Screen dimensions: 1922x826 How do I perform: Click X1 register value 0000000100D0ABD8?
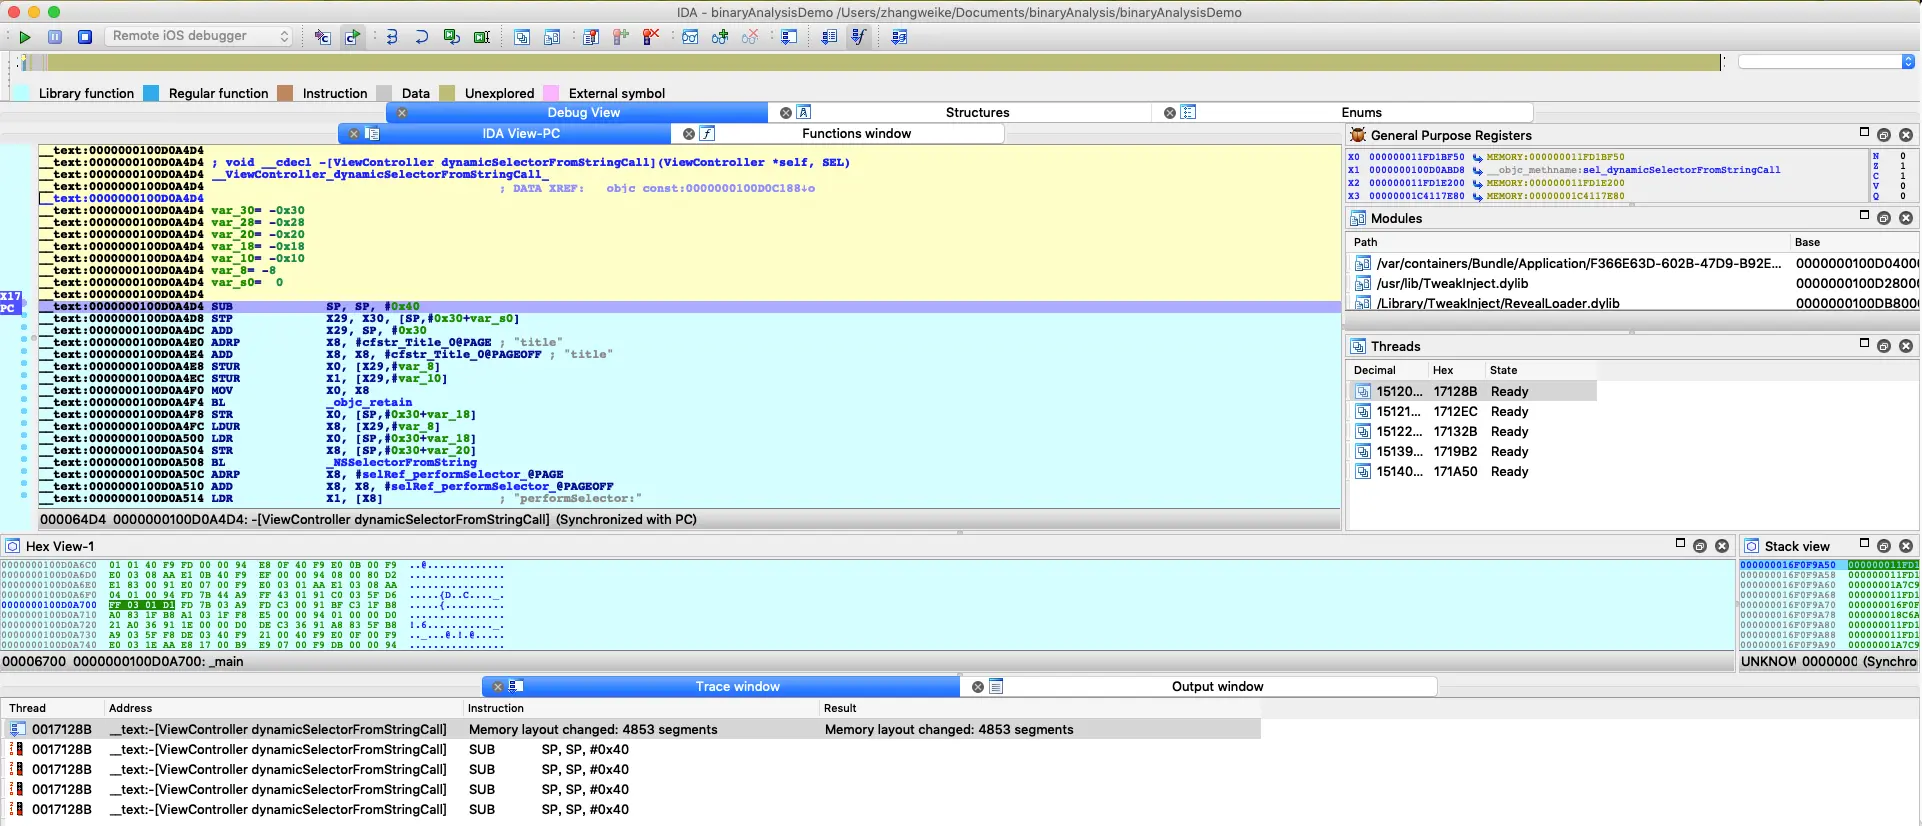(x=1416, y=170)
